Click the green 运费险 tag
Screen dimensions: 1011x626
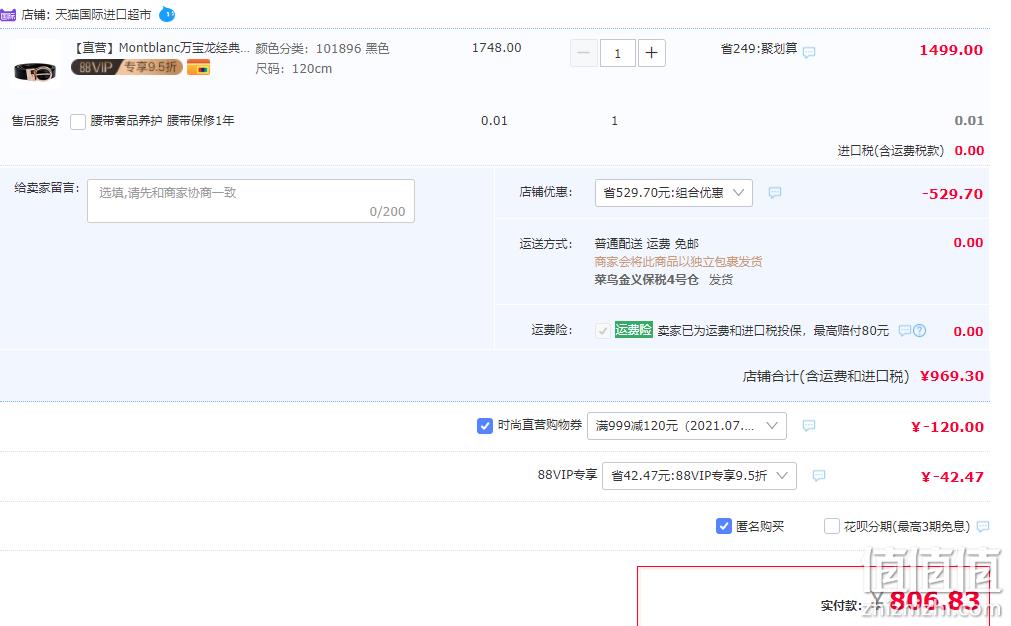click(x=633, y=329)
